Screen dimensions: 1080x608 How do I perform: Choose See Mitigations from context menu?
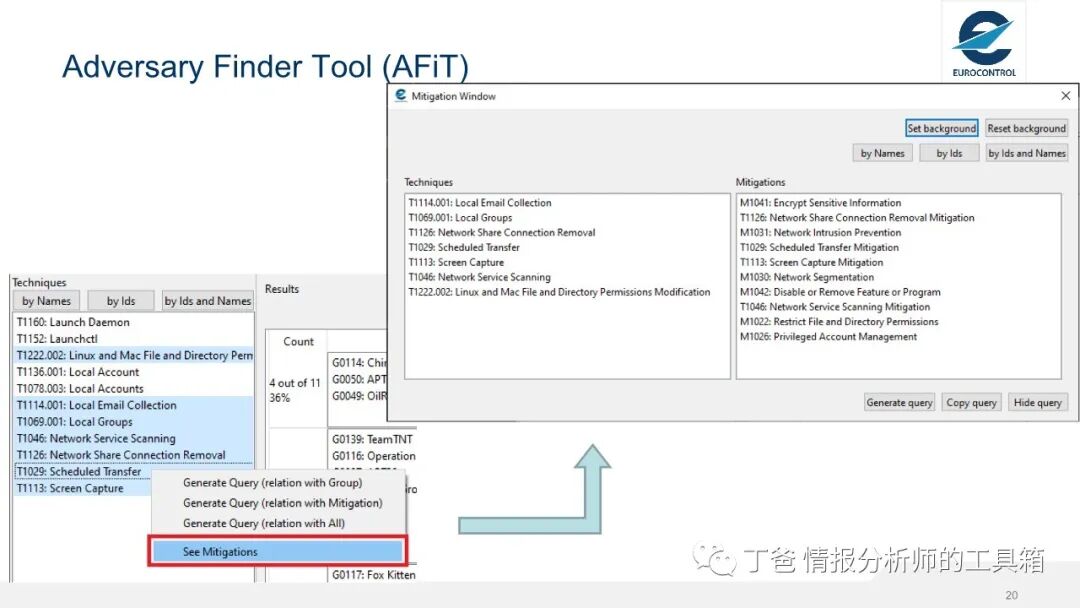(x=278, y=552)
